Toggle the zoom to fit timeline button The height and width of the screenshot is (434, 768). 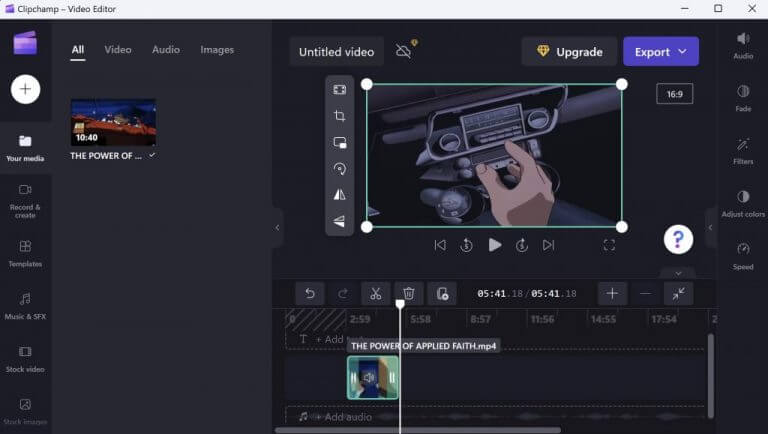pyautogui.click(x=678, y=293)
